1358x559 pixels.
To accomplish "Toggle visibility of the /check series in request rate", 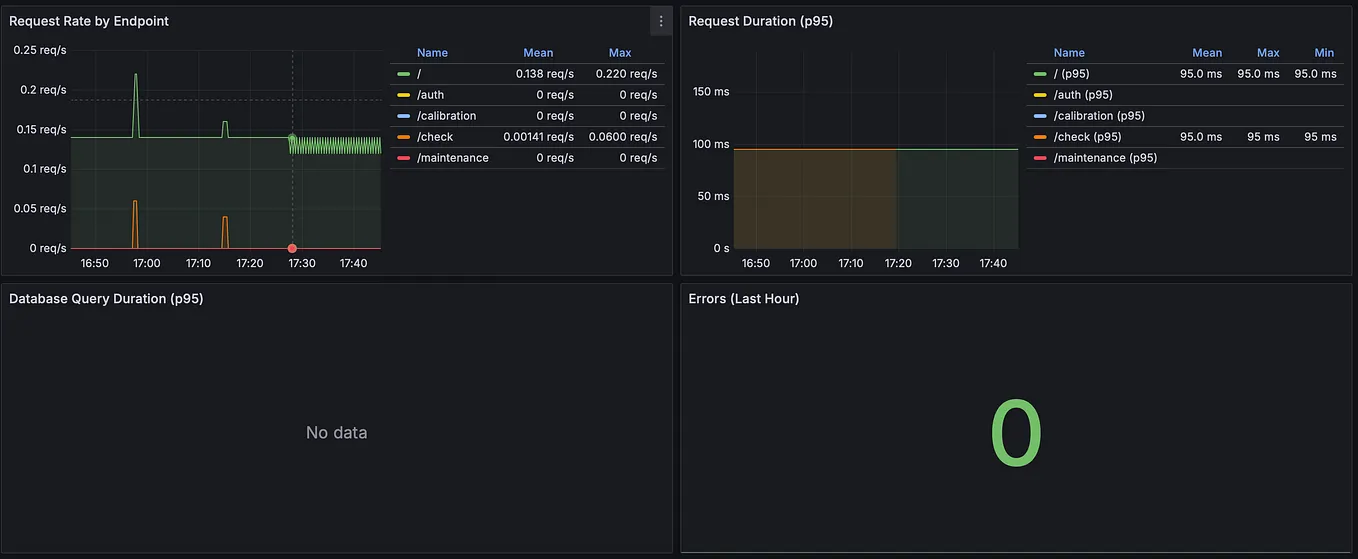I will coord(435,137).
